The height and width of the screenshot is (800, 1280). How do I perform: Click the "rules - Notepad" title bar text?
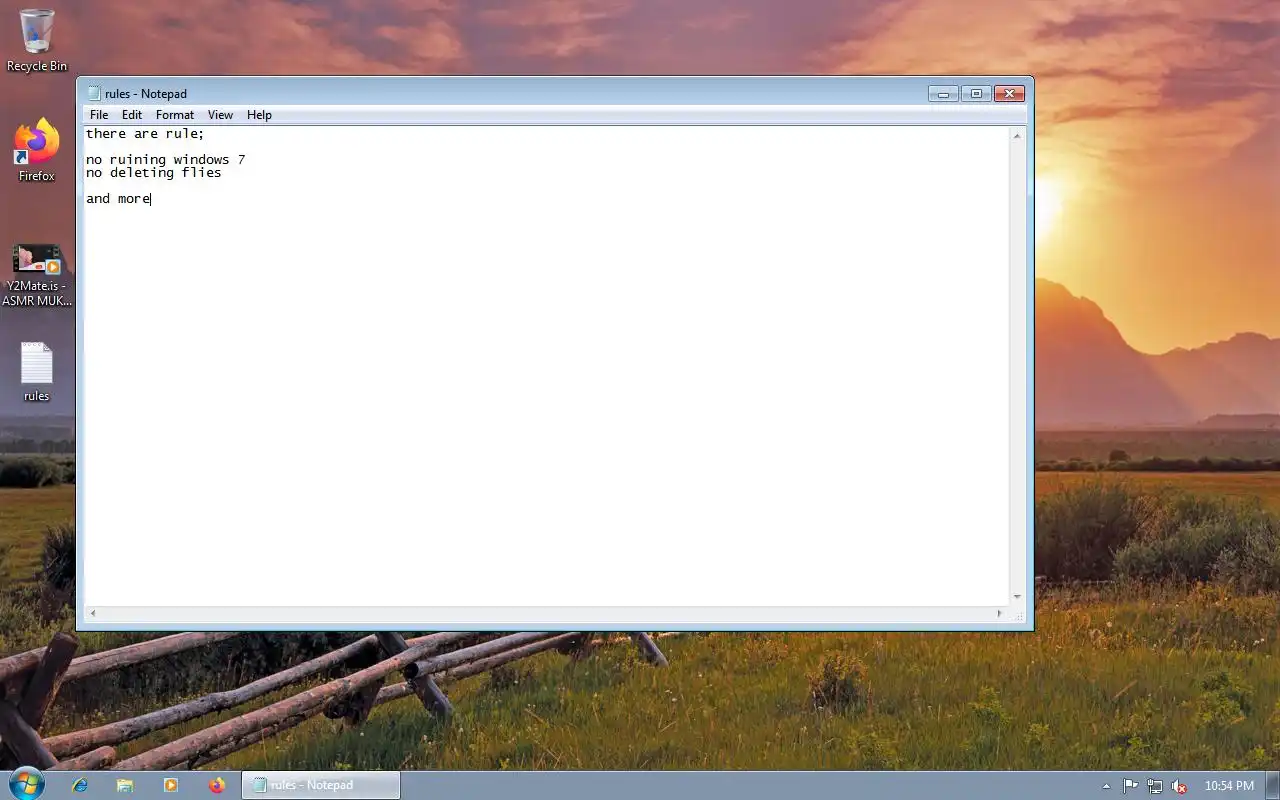point(146,94)
